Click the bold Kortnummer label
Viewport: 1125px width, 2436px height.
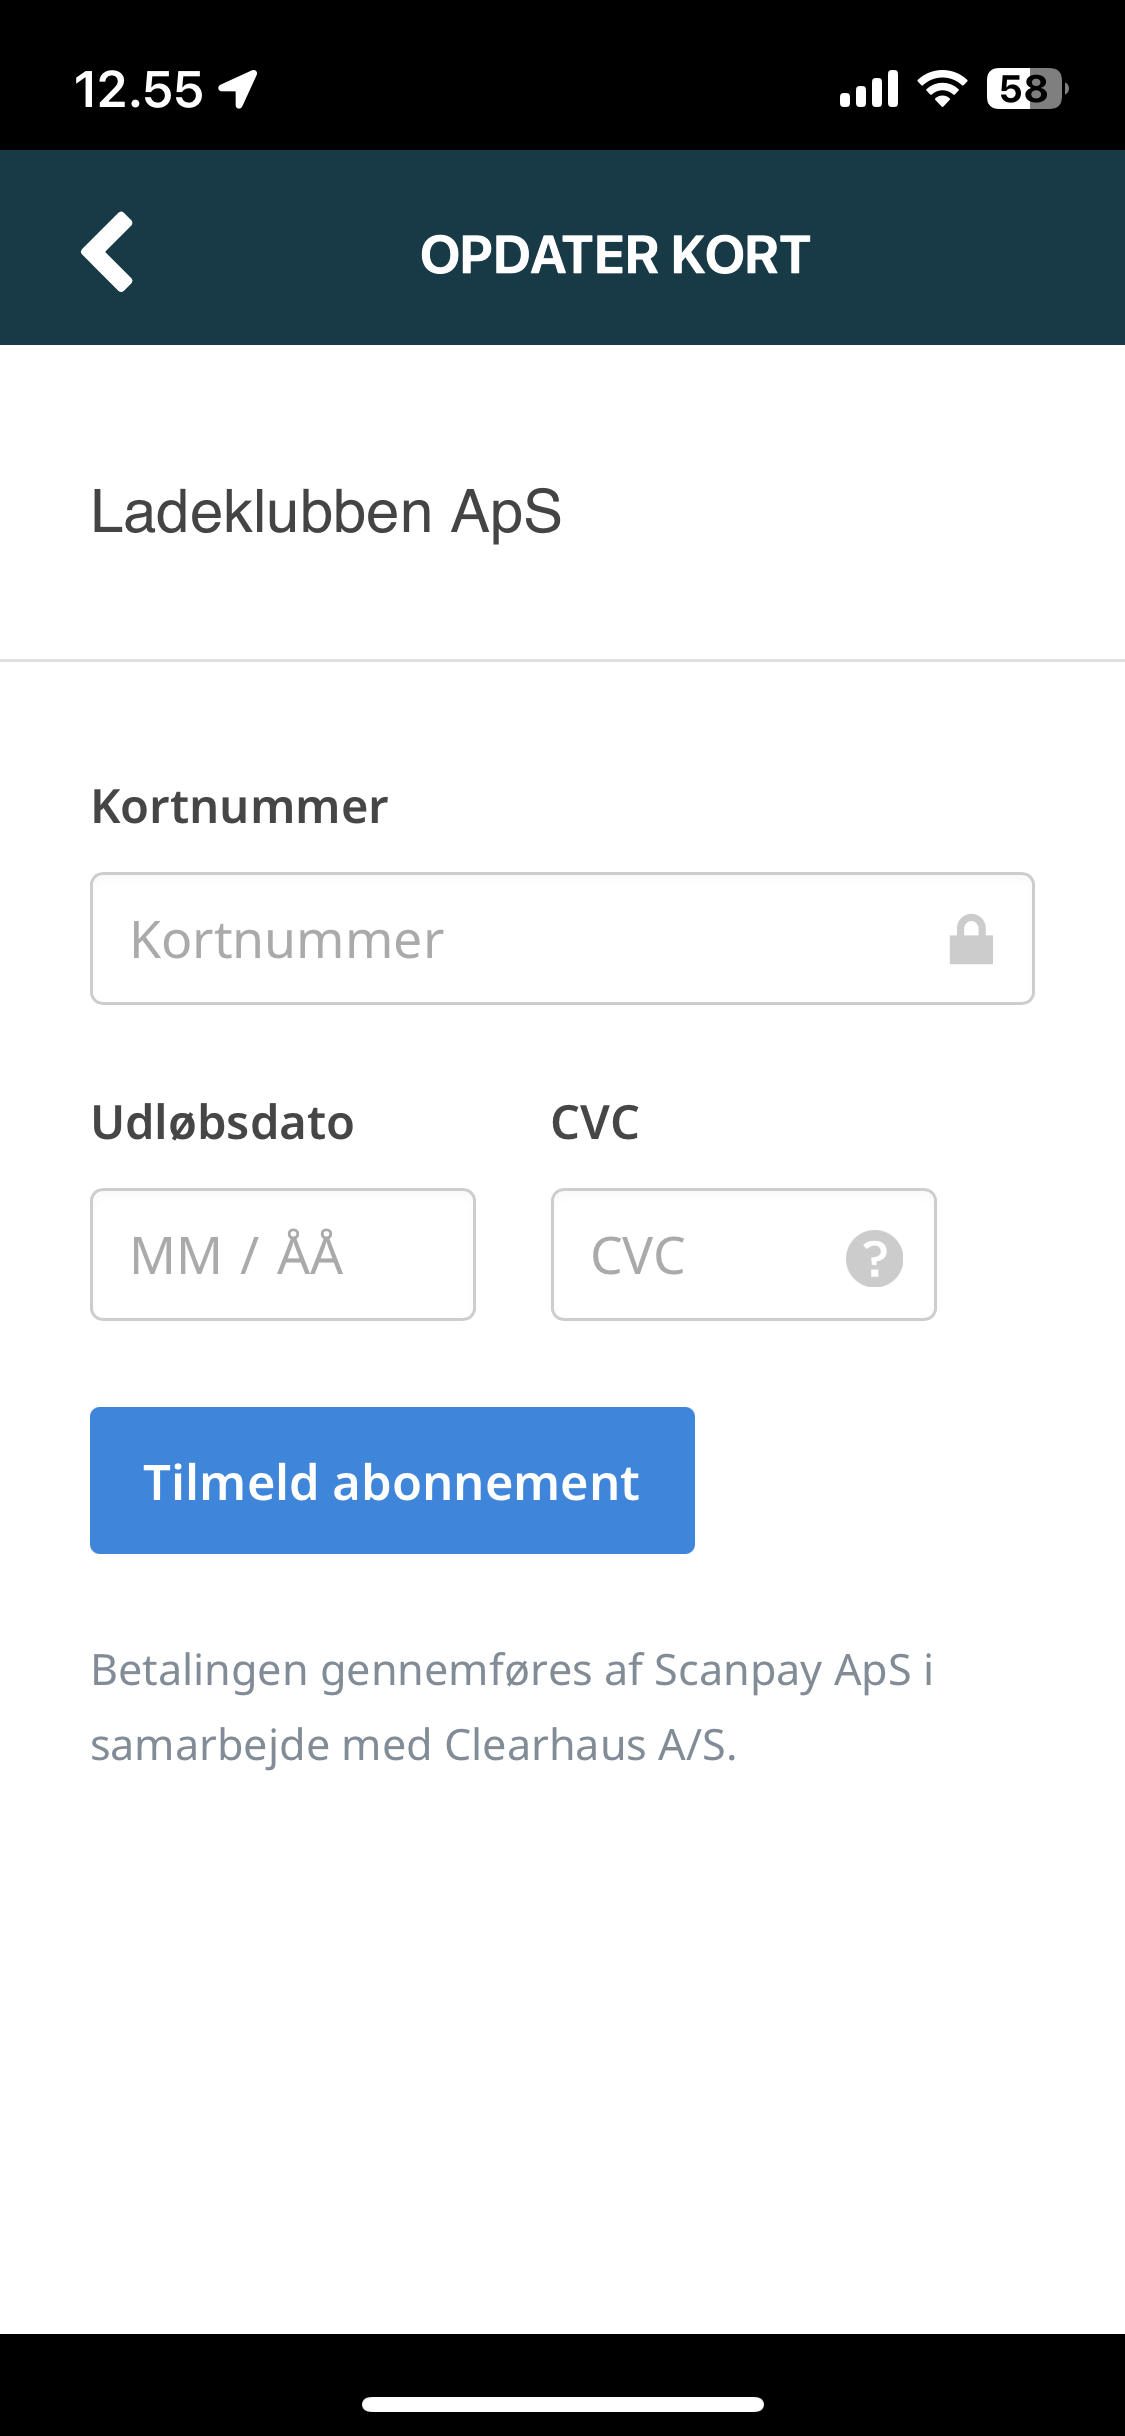(x=239, y=806)
